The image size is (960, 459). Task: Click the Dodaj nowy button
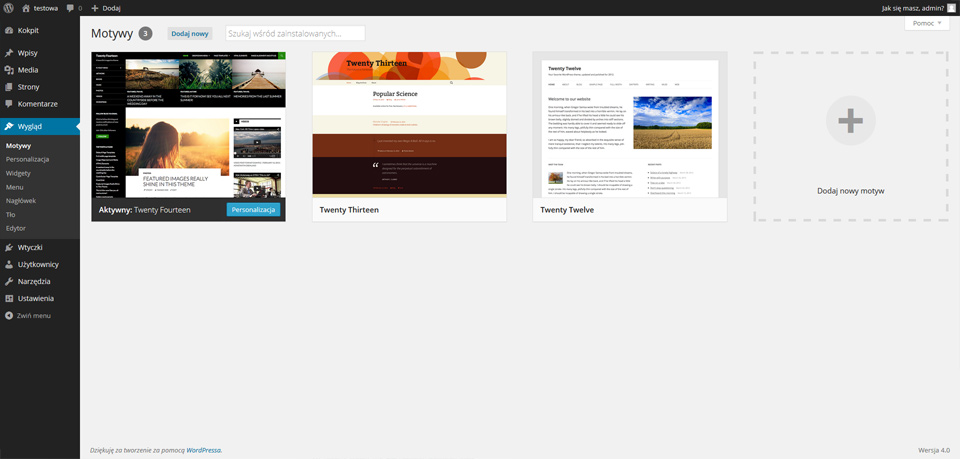[x=190, y=34]
